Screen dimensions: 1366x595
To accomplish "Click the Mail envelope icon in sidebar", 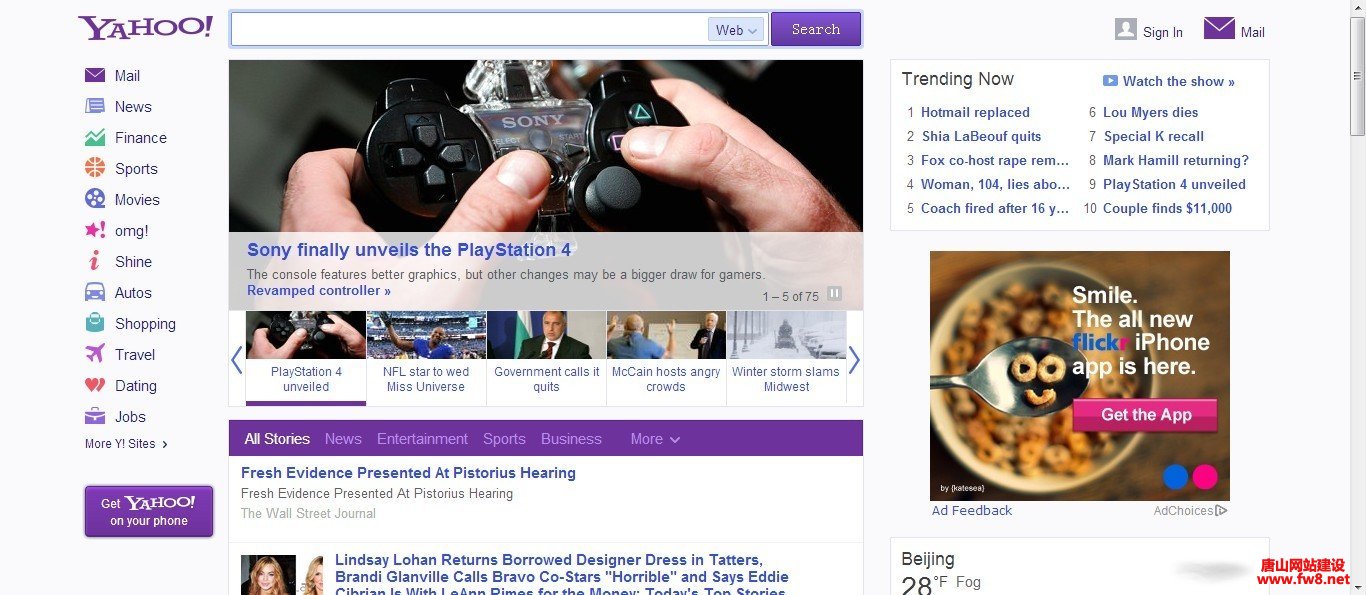I will pos(95,75).
